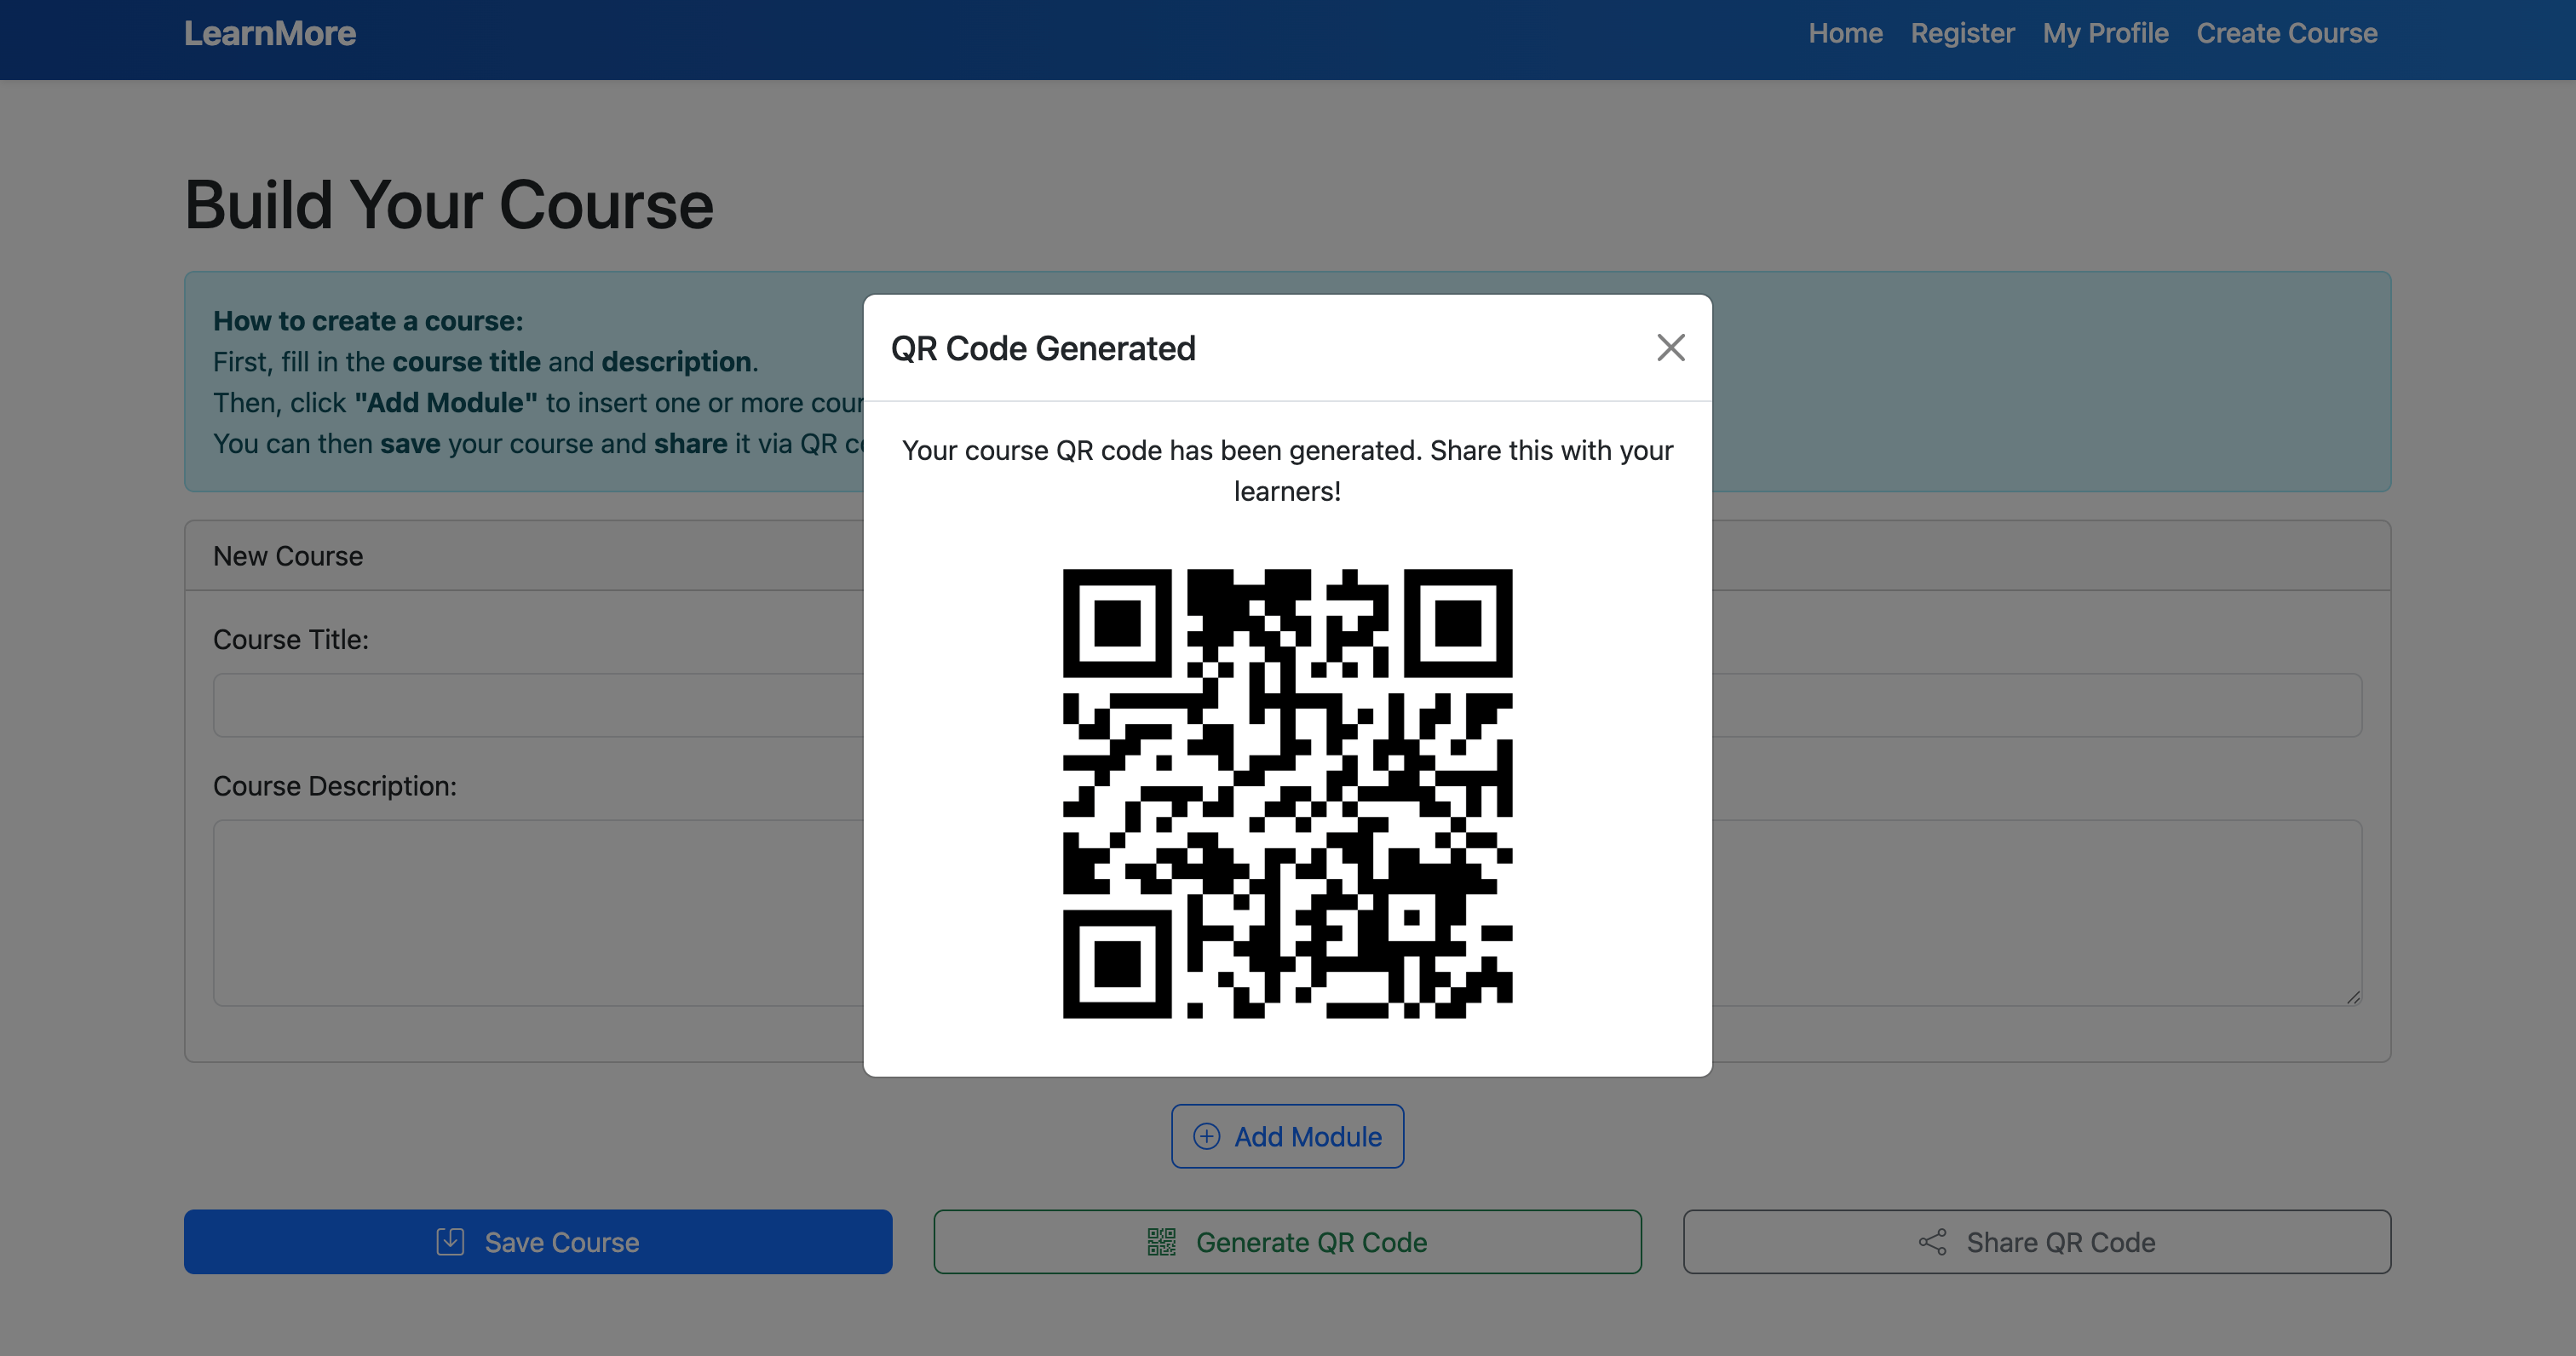The width and height of the screenshot is (2576, 1356).
Task: Go to the Register page
Action: [1962, 33]
